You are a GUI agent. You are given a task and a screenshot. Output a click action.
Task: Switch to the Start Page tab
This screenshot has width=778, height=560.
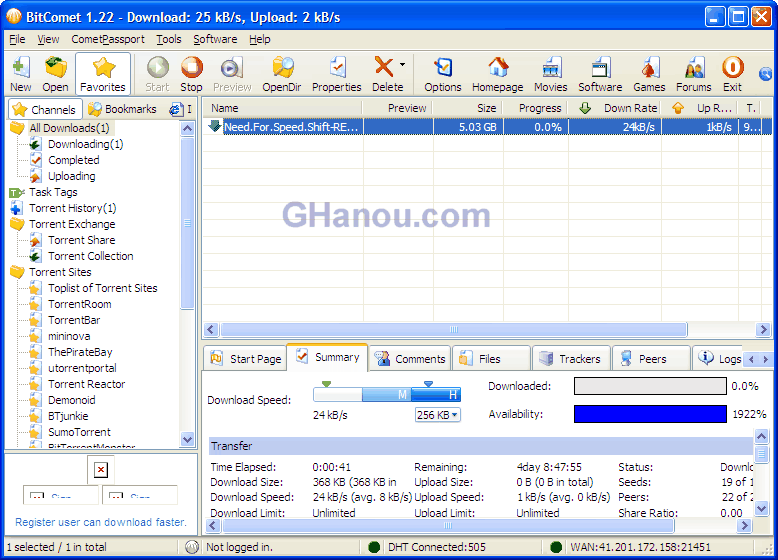(246, 359)
